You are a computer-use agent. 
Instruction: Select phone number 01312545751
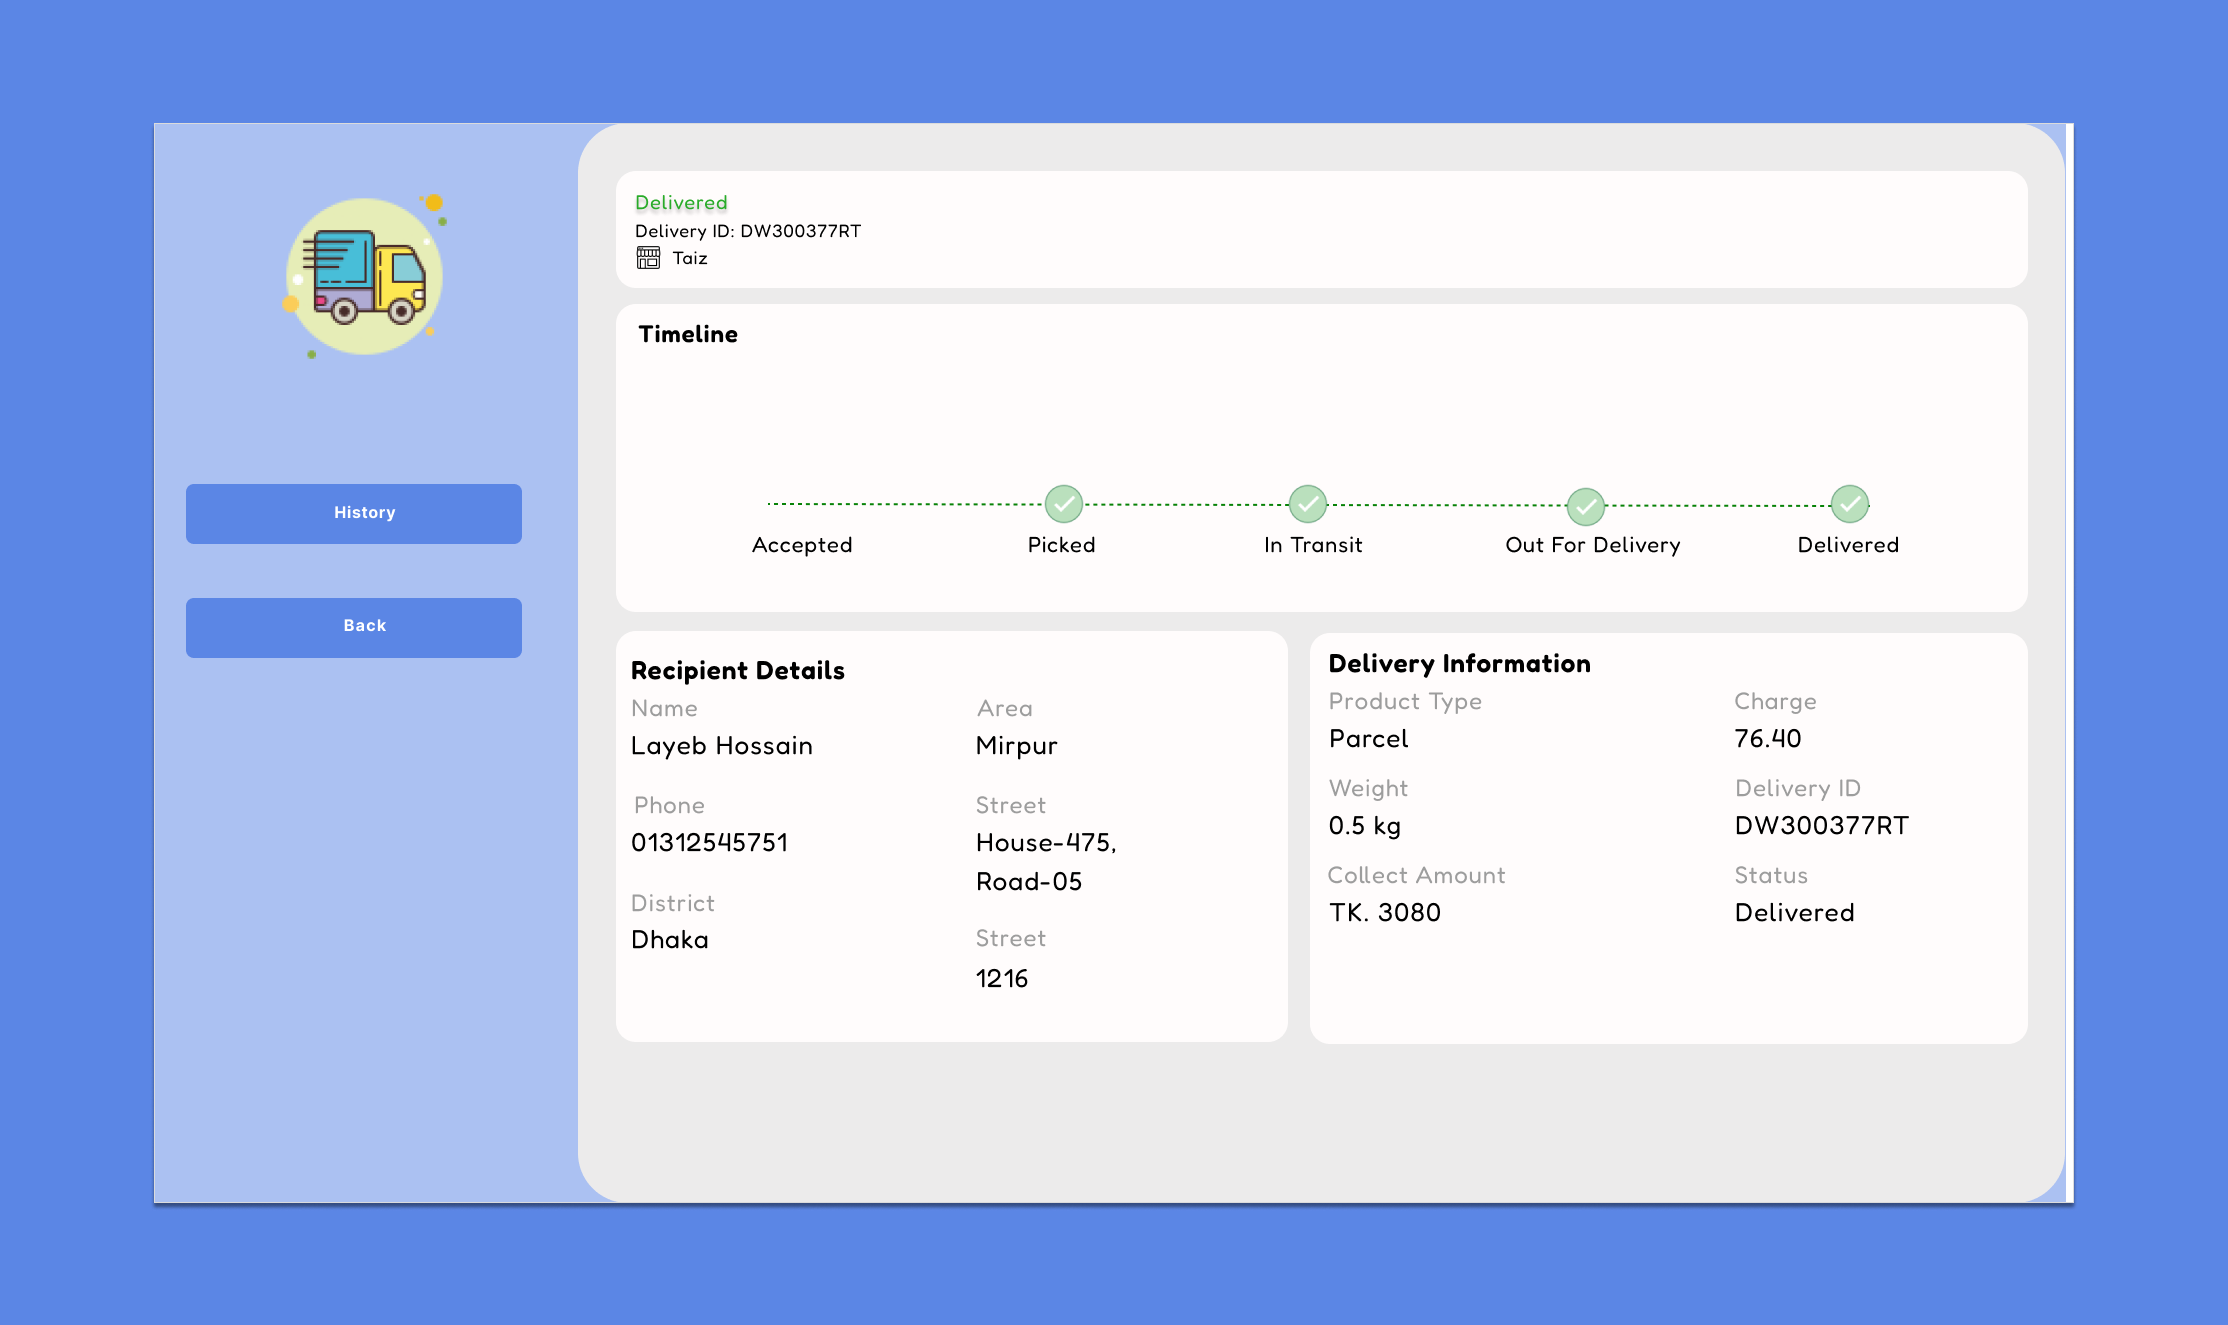click(709, 843)
